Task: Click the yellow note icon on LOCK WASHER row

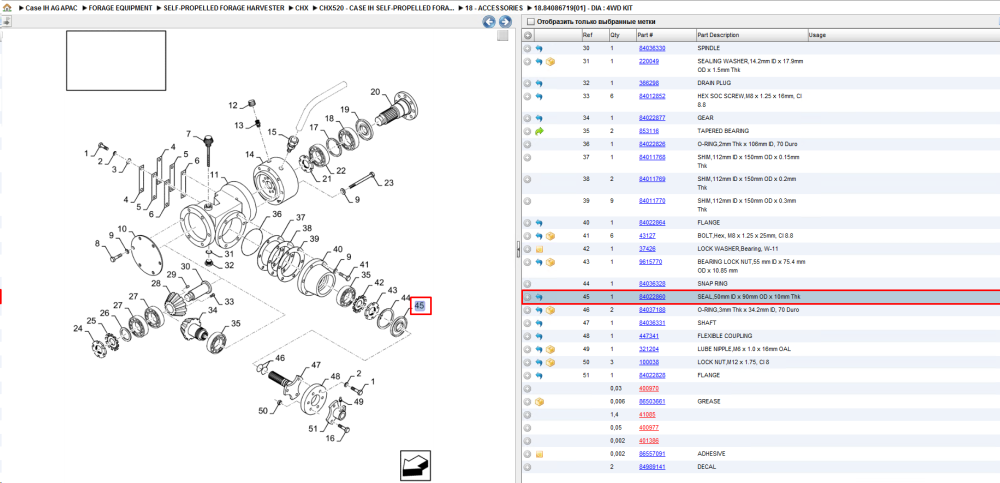Action: (539, 249)
